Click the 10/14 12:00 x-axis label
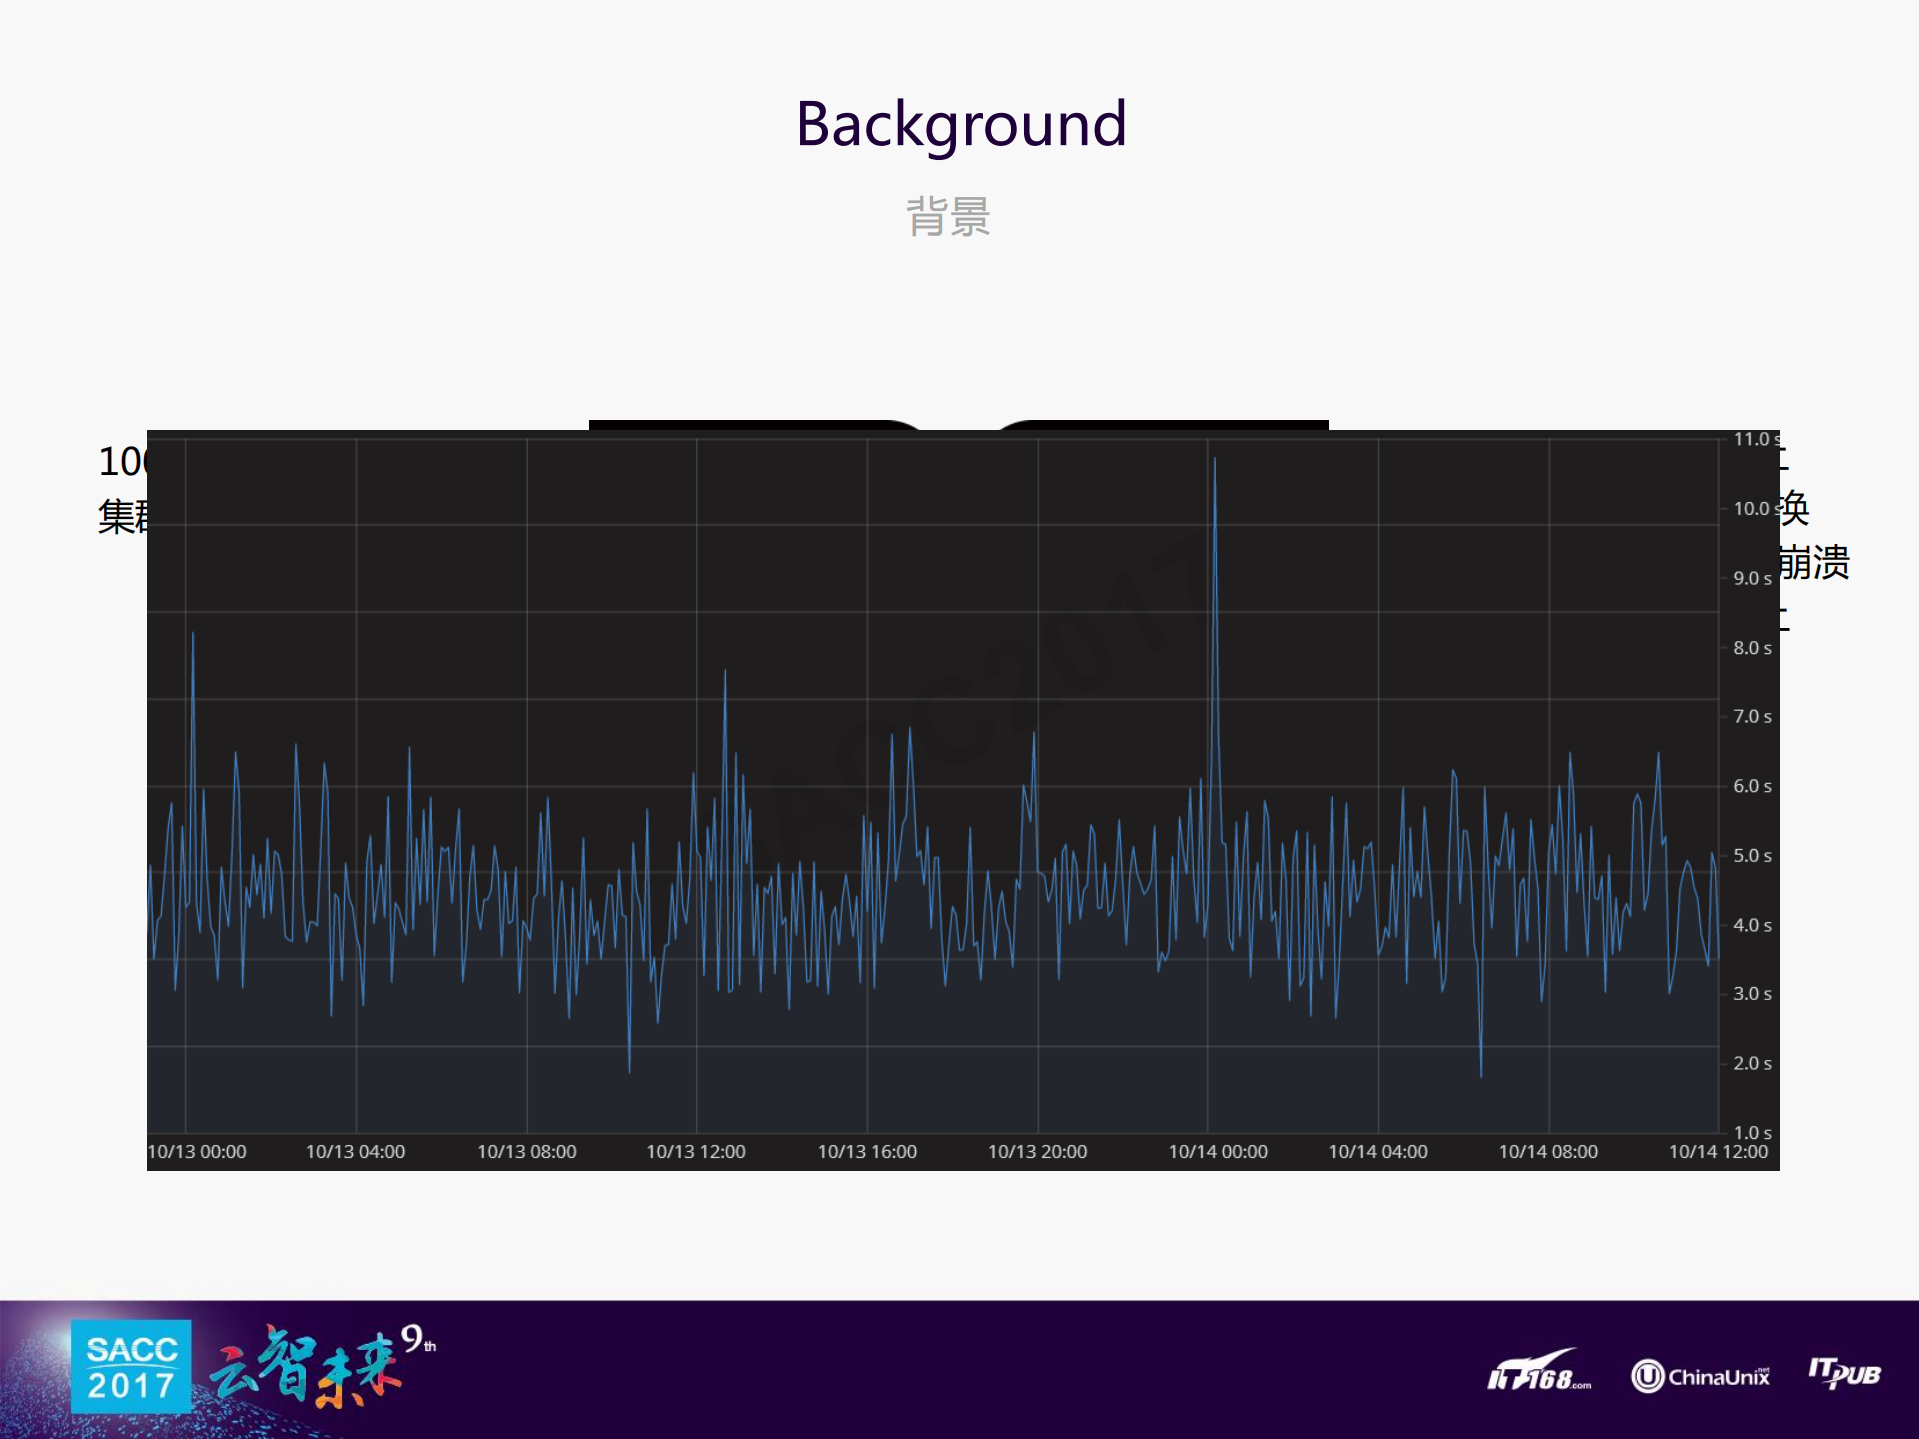The width and height of the screenshot is (1919, 1439). 1718,1152
